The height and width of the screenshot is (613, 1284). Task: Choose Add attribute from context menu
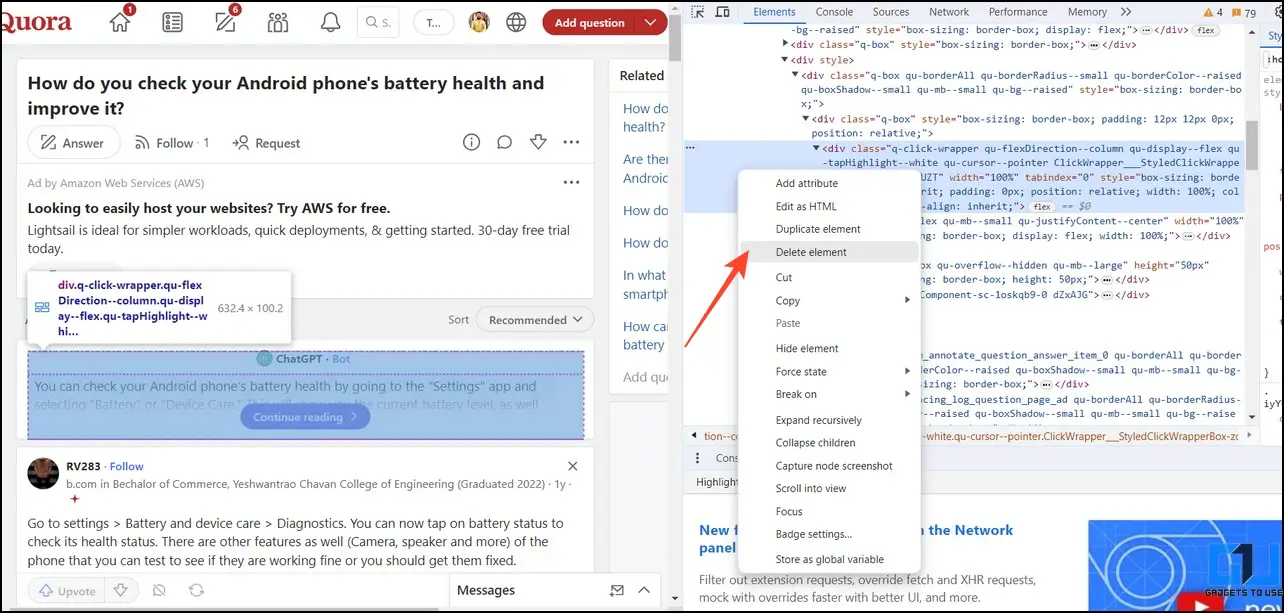click(x=807, y=183)
